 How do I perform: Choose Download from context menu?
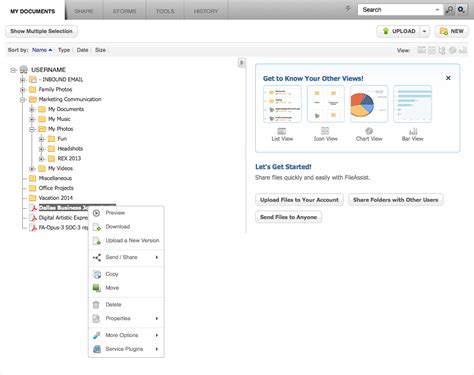click(x=126, y=227)
